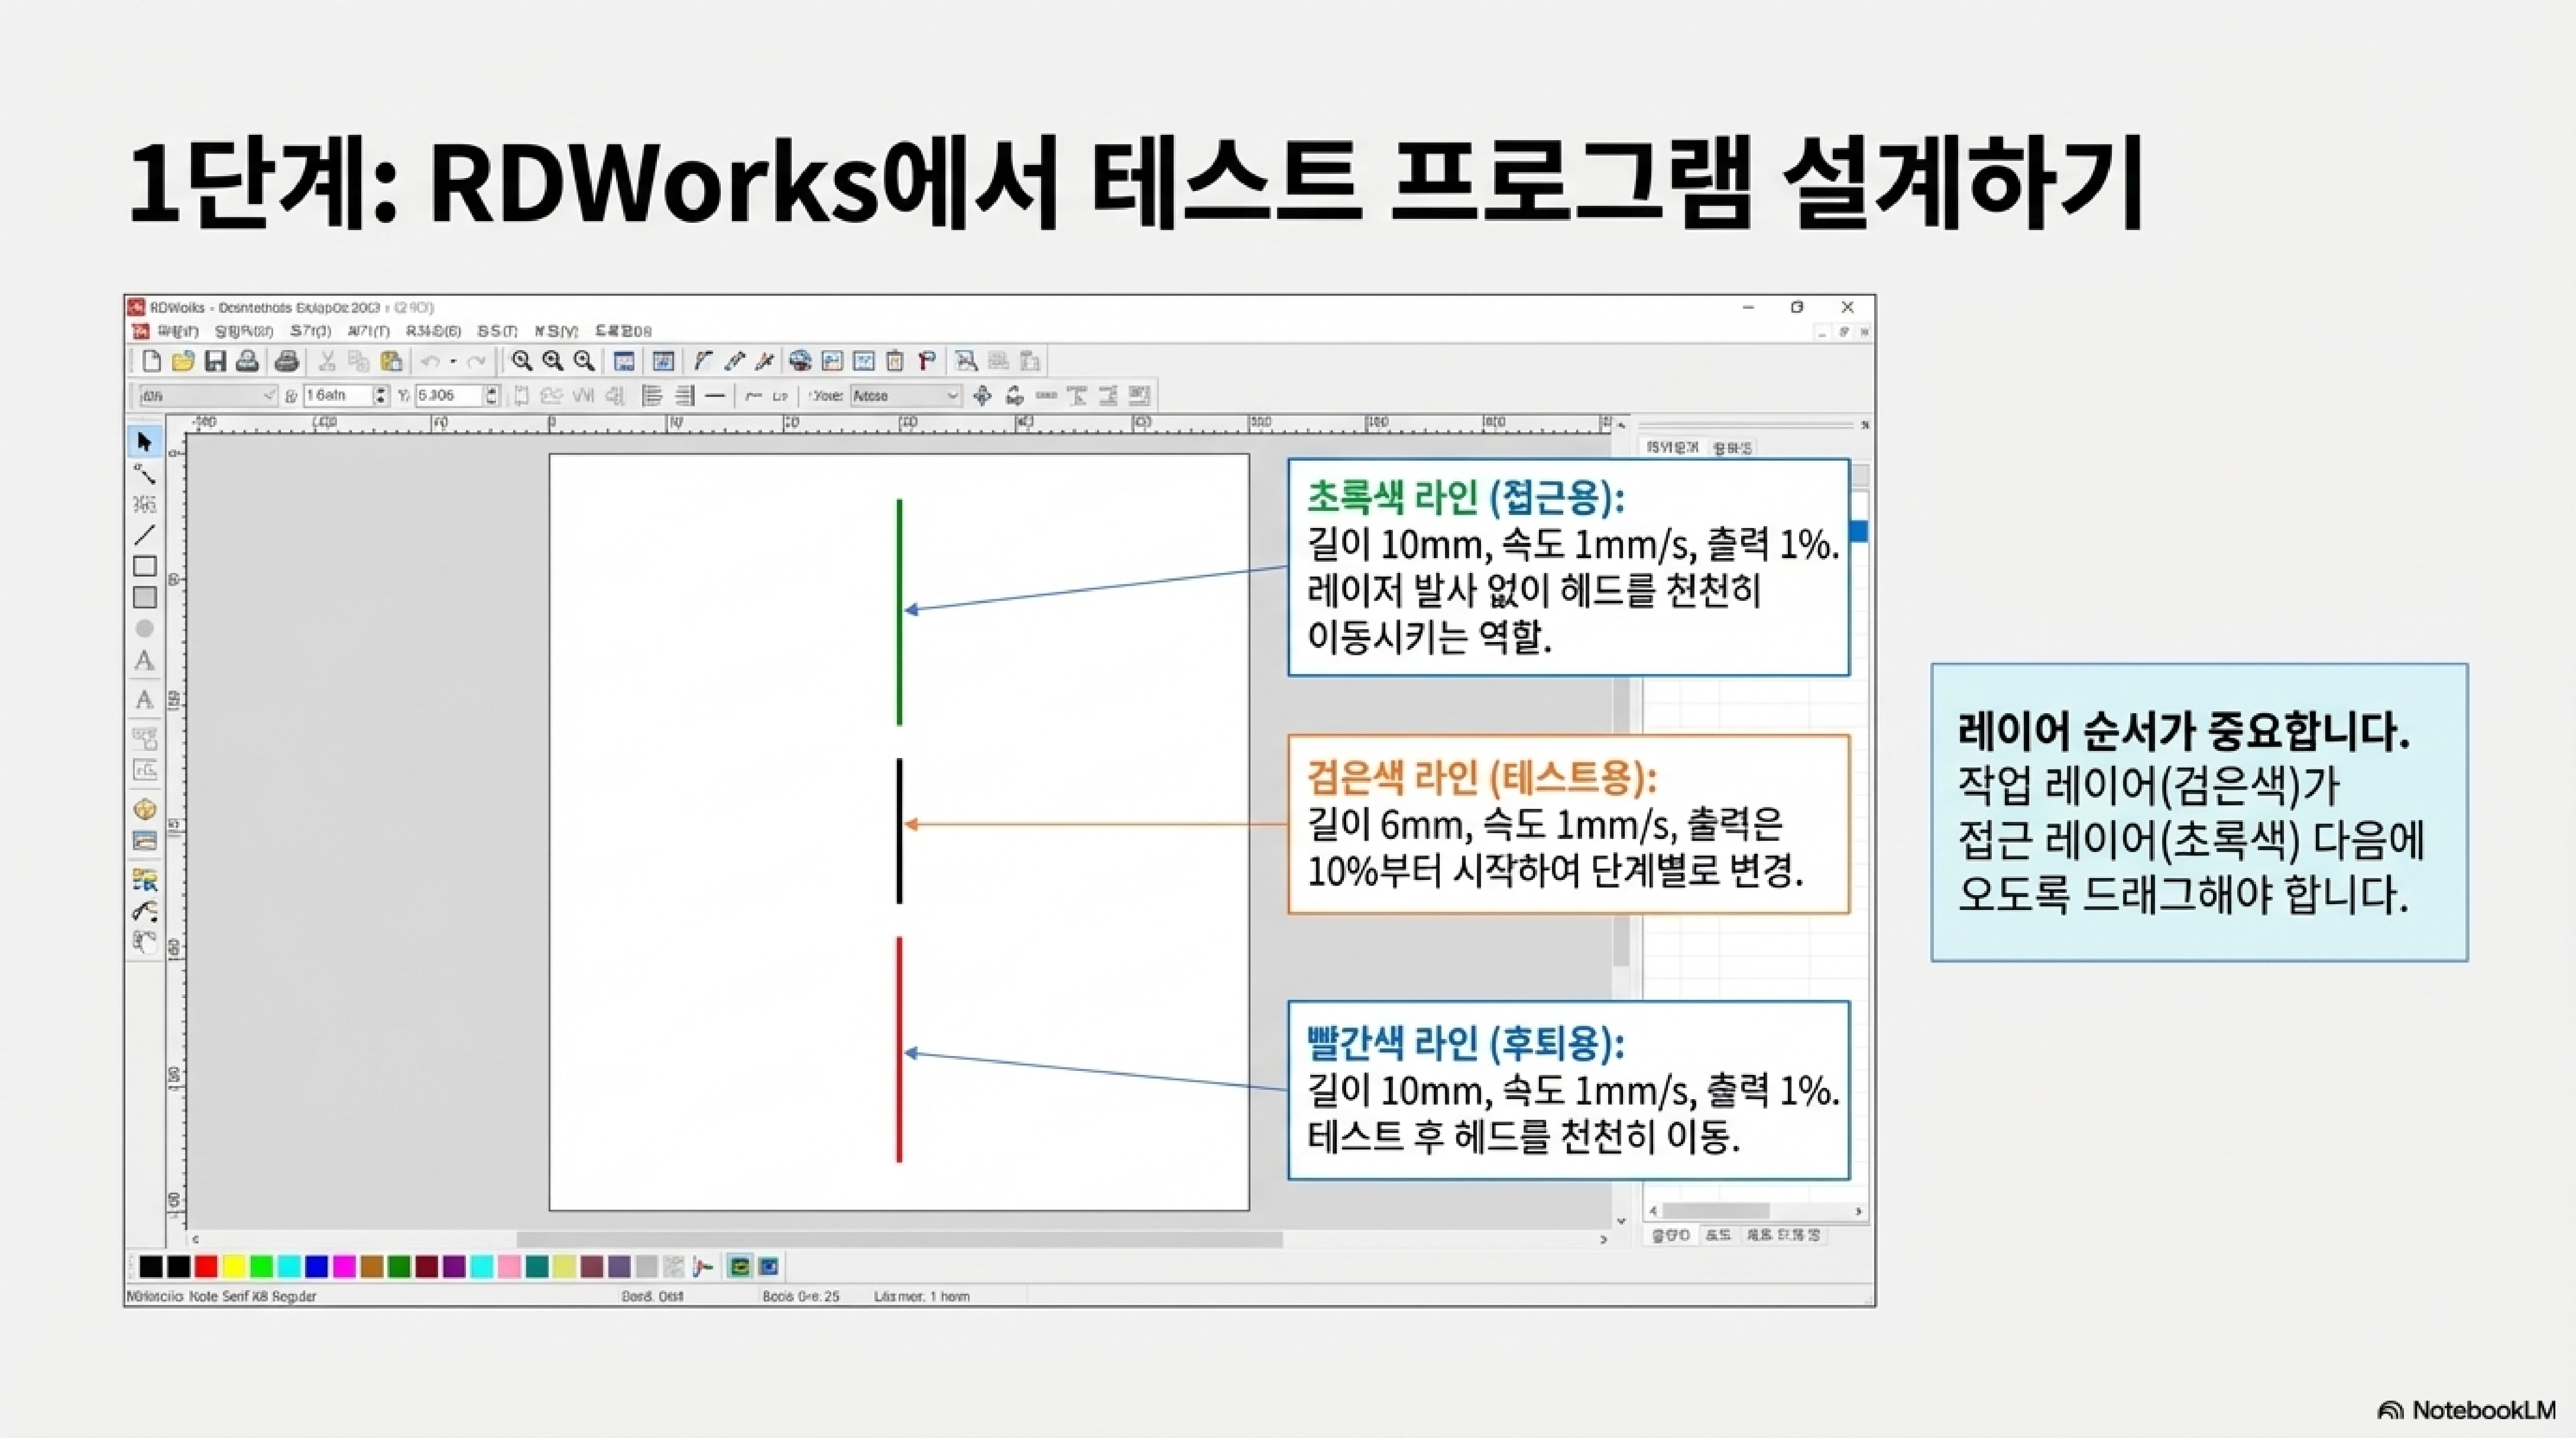Click the undo arrow icon

point(430,361)
